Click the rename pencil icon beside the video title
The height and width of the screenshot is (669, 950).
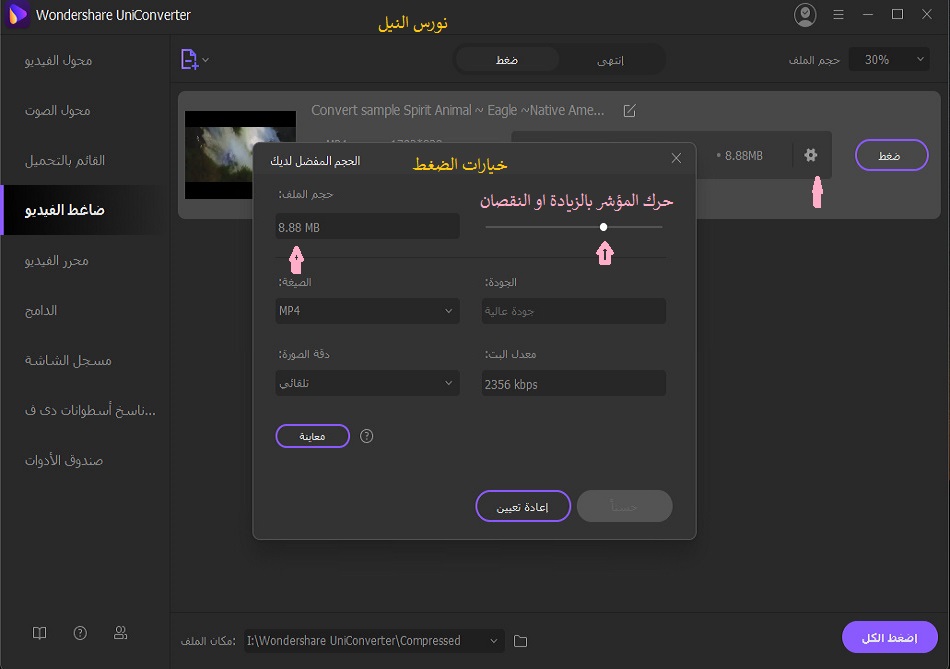pos(629,111)
